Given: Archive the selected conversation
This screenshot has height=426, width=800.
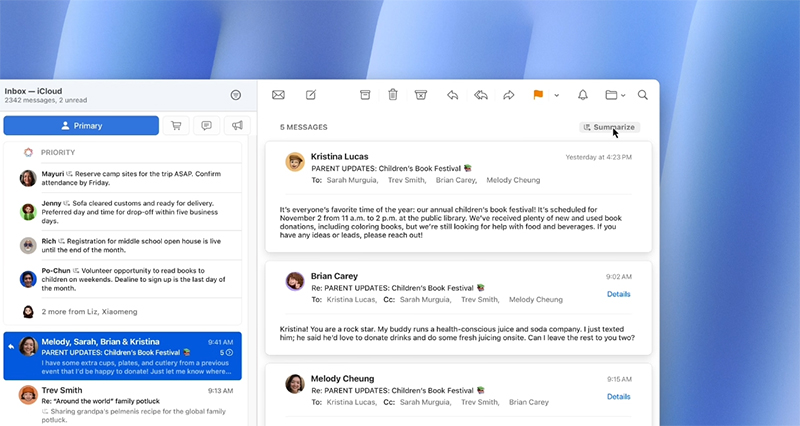Looking at the screenshot, I should click(x=365, y=95).
